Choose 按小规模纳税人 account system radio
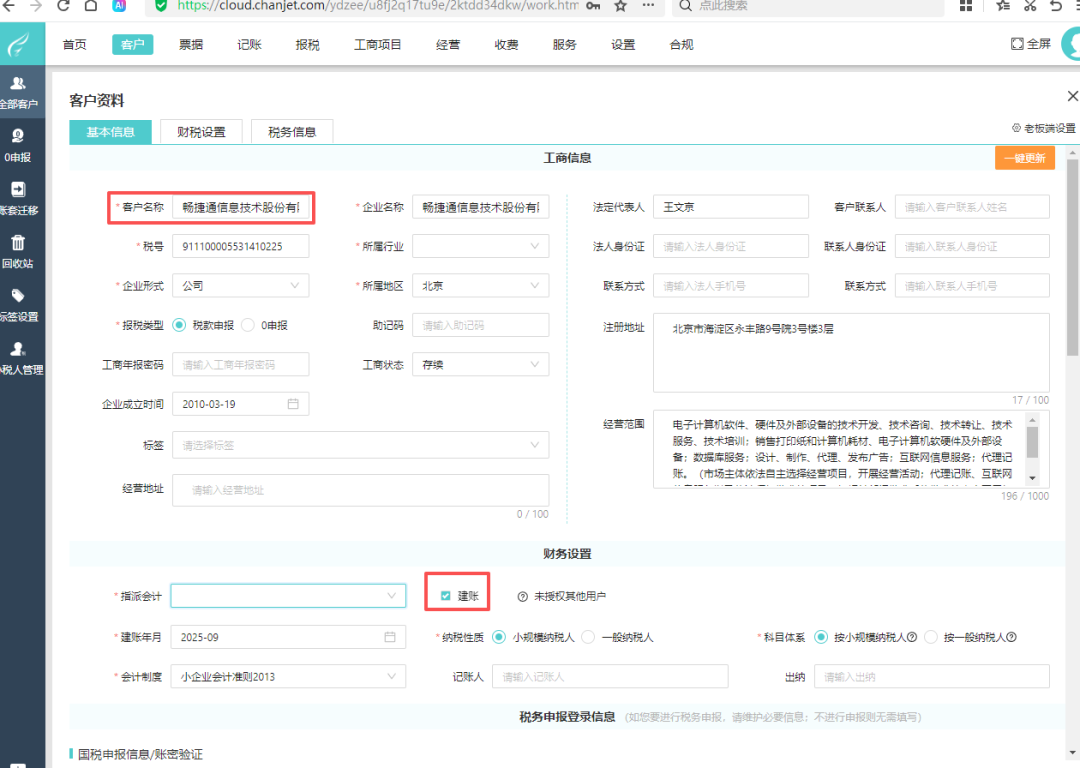Viewport: 1080px width, 768px height. pyautogui.click(x=820, y=637)
